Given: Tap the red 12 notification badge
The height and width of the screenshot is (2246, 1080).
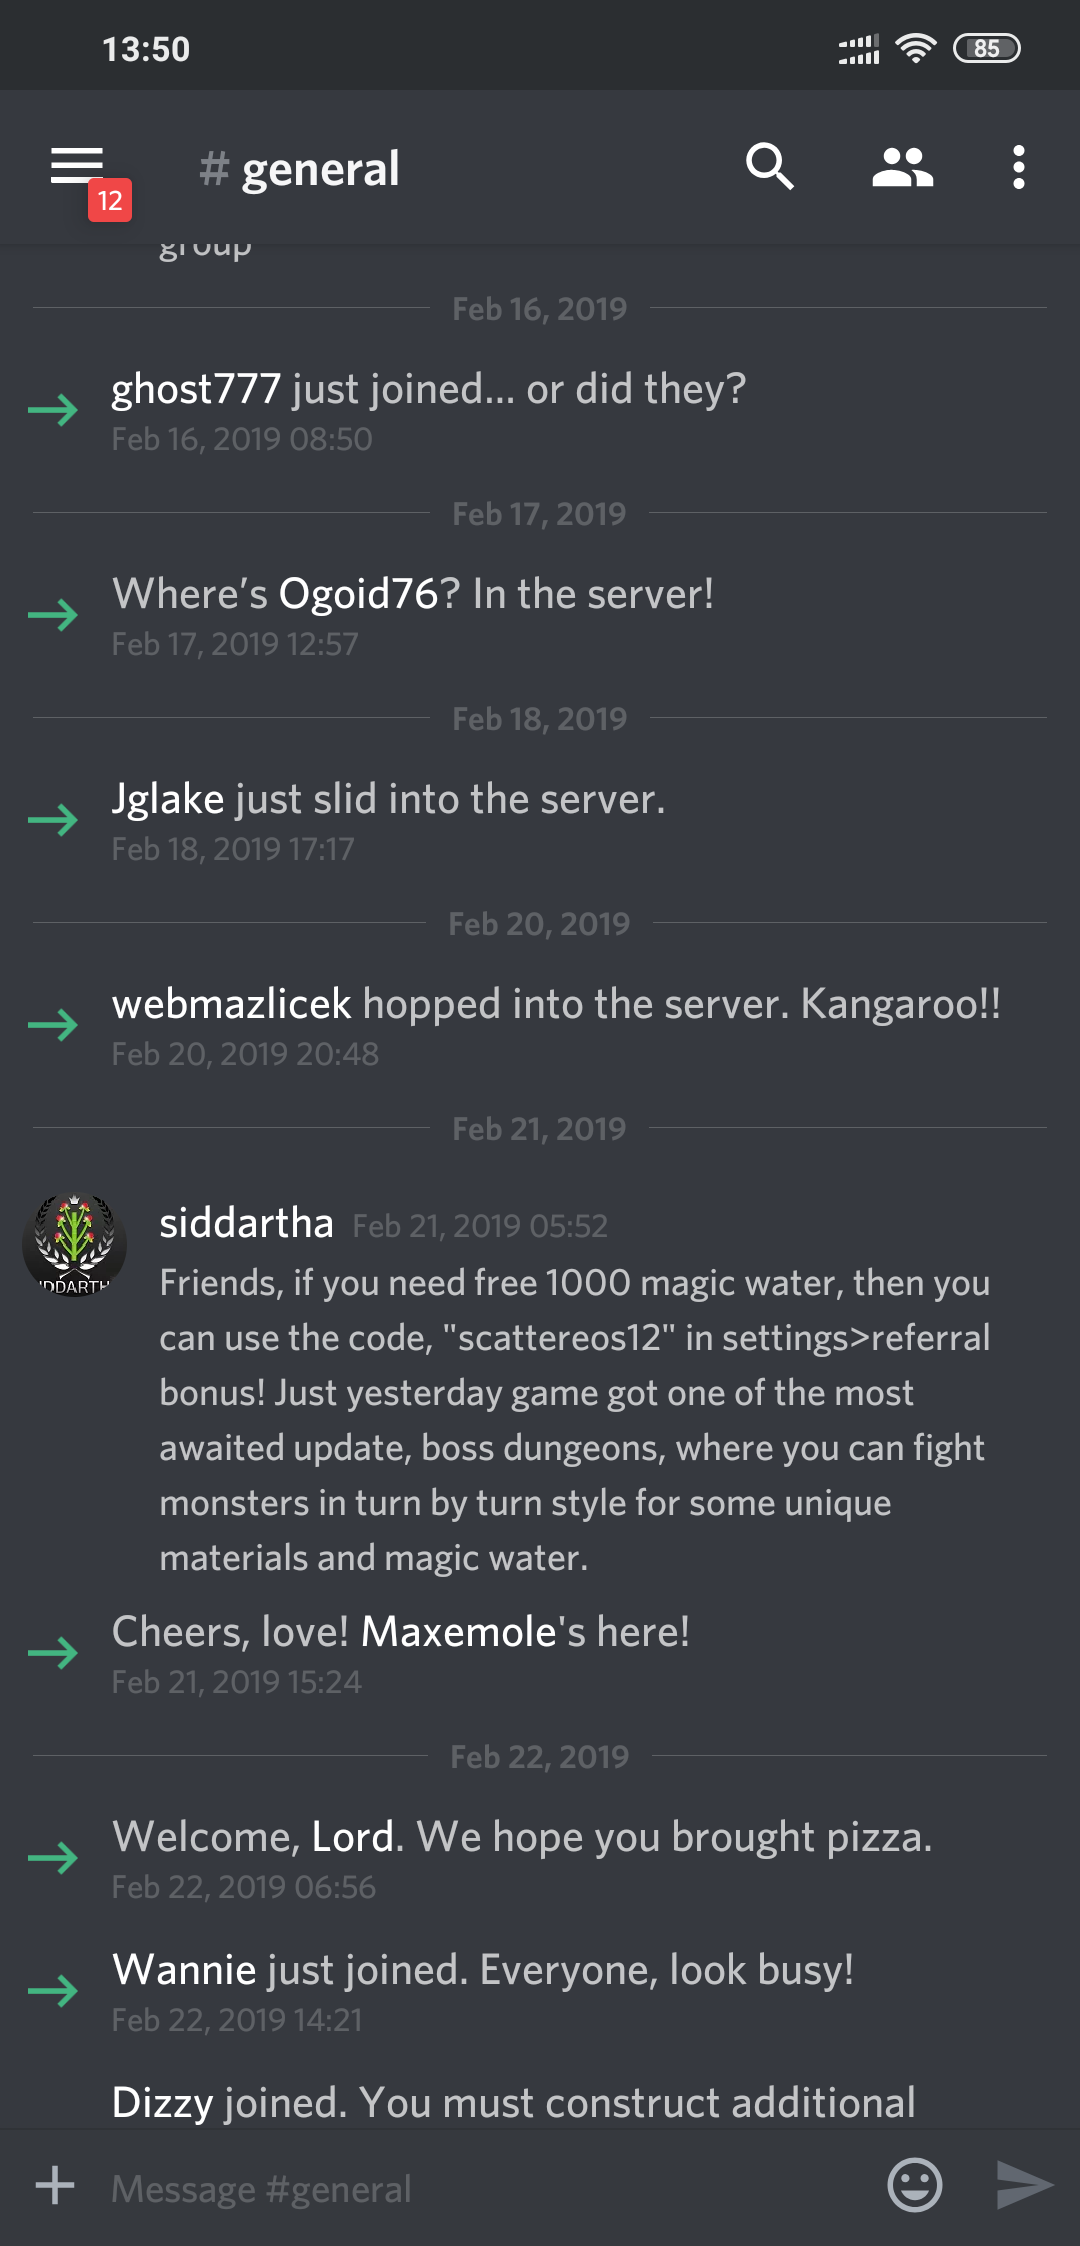Looking at the screenshot, I should coord(110,201).
